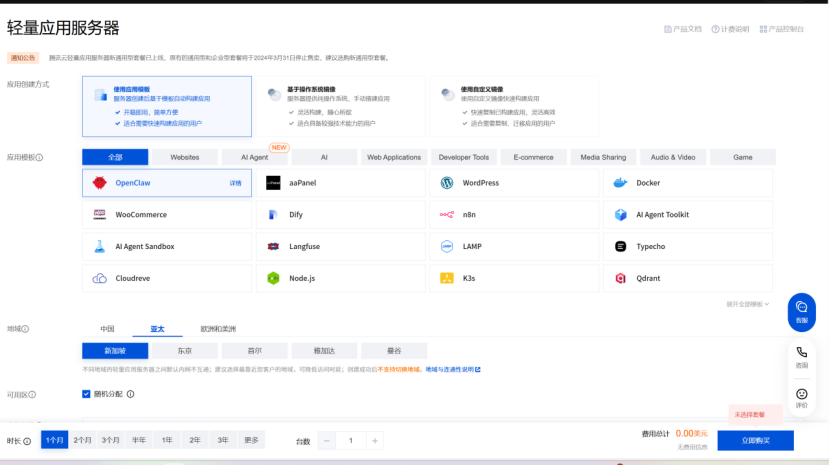The width and height of the screenshot is (829, 465).
Task: Open the 更多 duration options
Action: click(250, 440)
